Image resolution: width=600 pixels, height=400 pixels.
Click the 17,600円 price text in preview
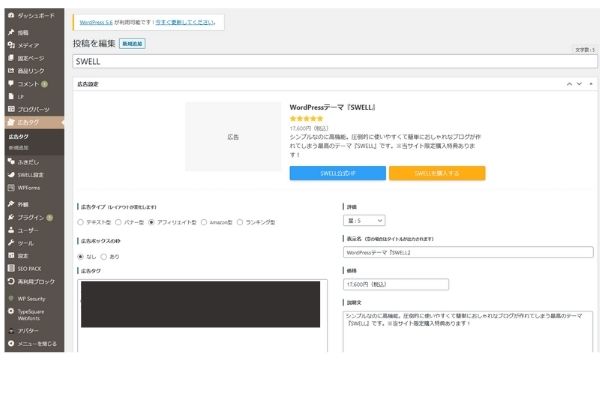309,128
